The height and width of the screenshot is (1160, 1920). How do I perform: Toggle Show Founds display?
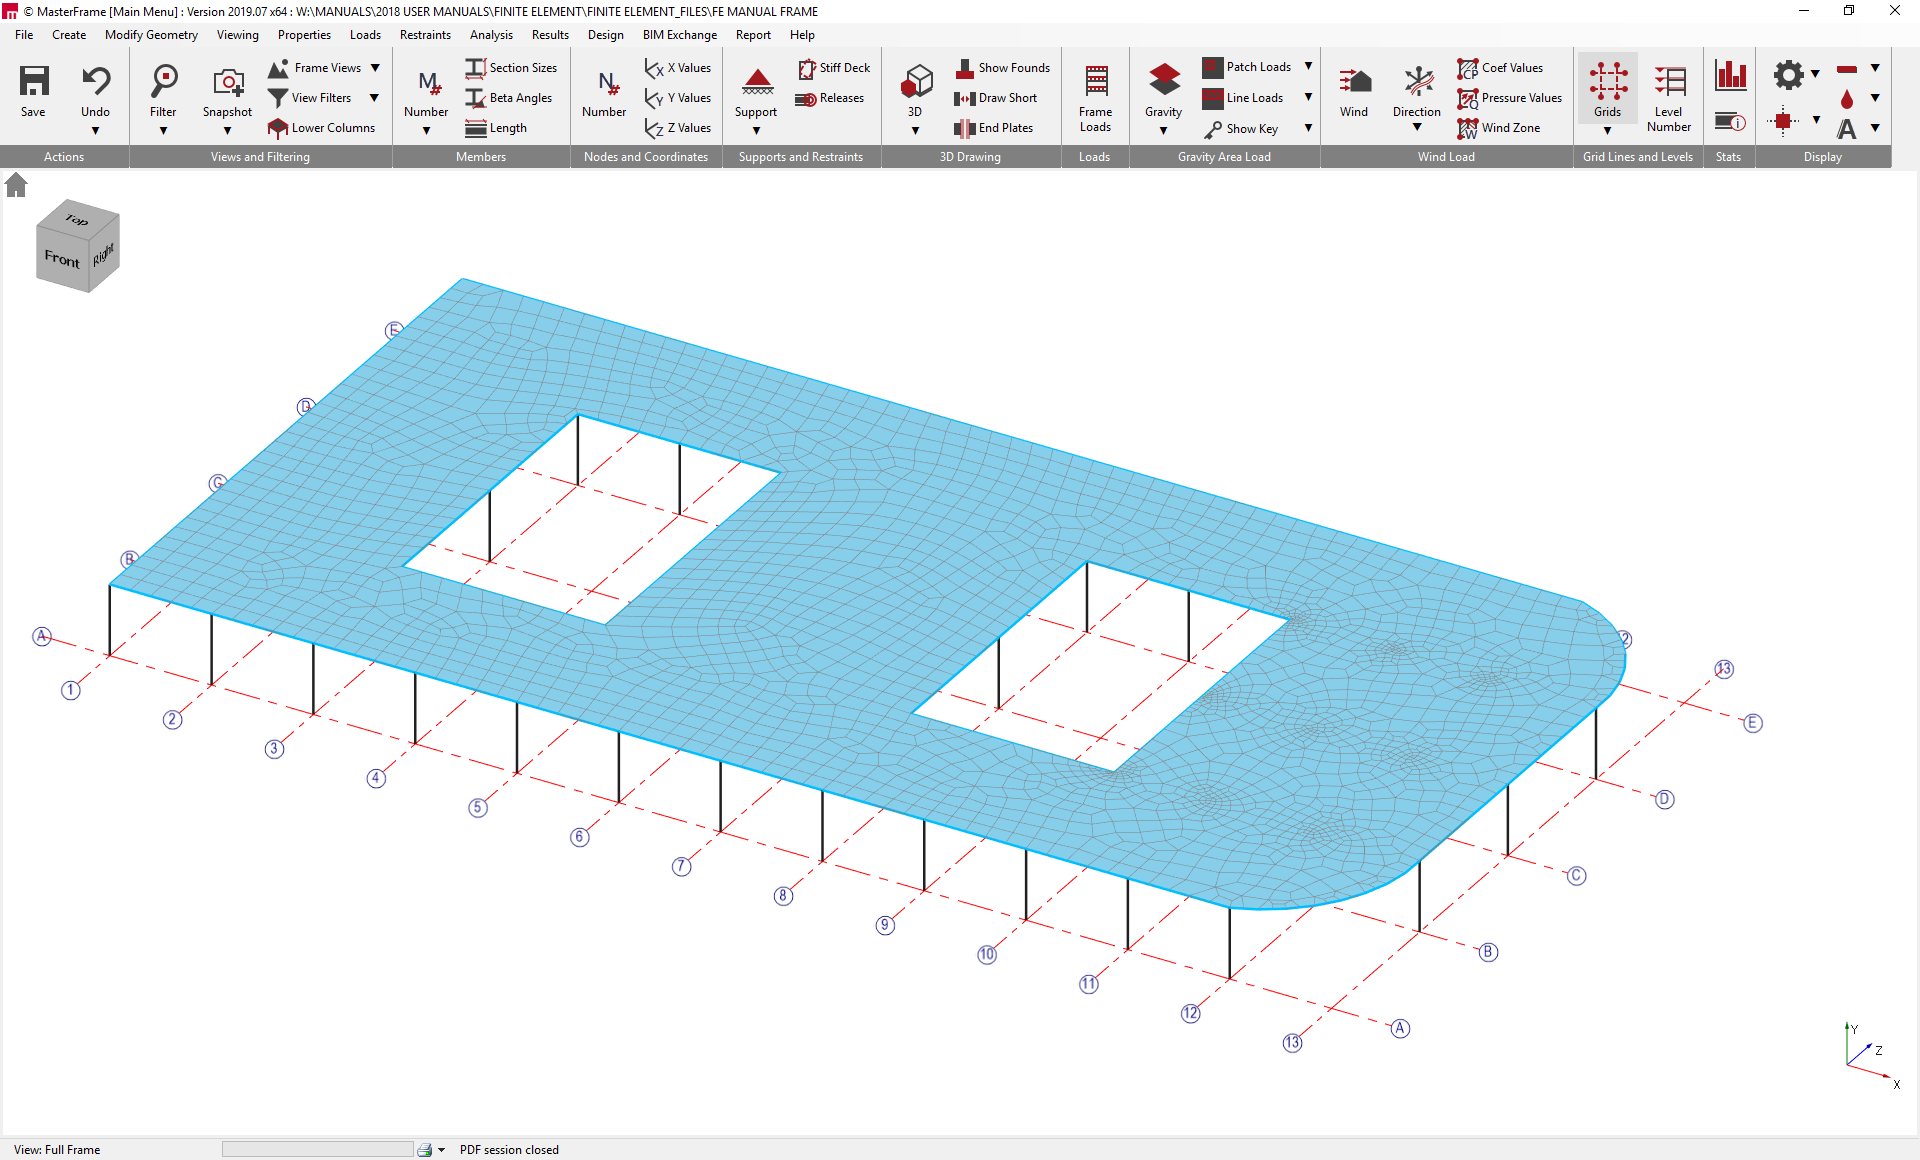[1003, 68]
